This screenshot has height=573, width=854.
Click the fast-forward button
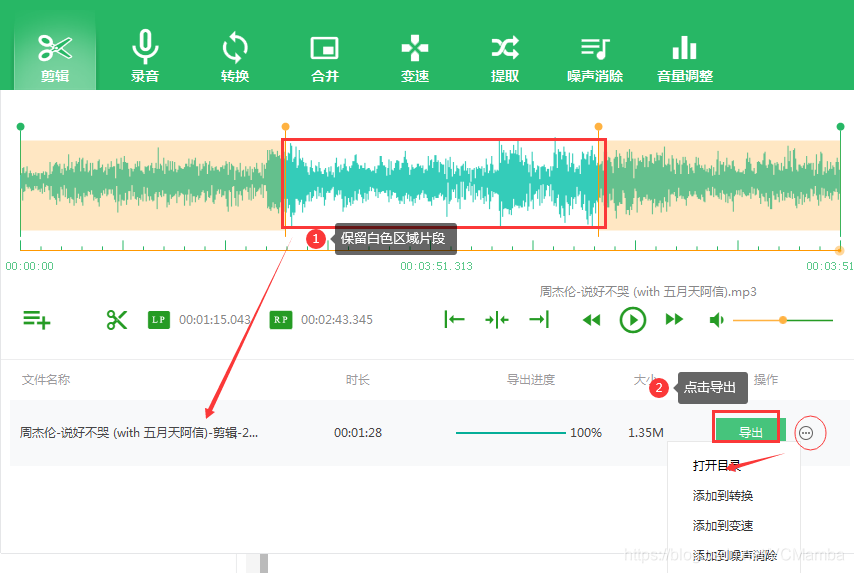(x=674, y=320)
